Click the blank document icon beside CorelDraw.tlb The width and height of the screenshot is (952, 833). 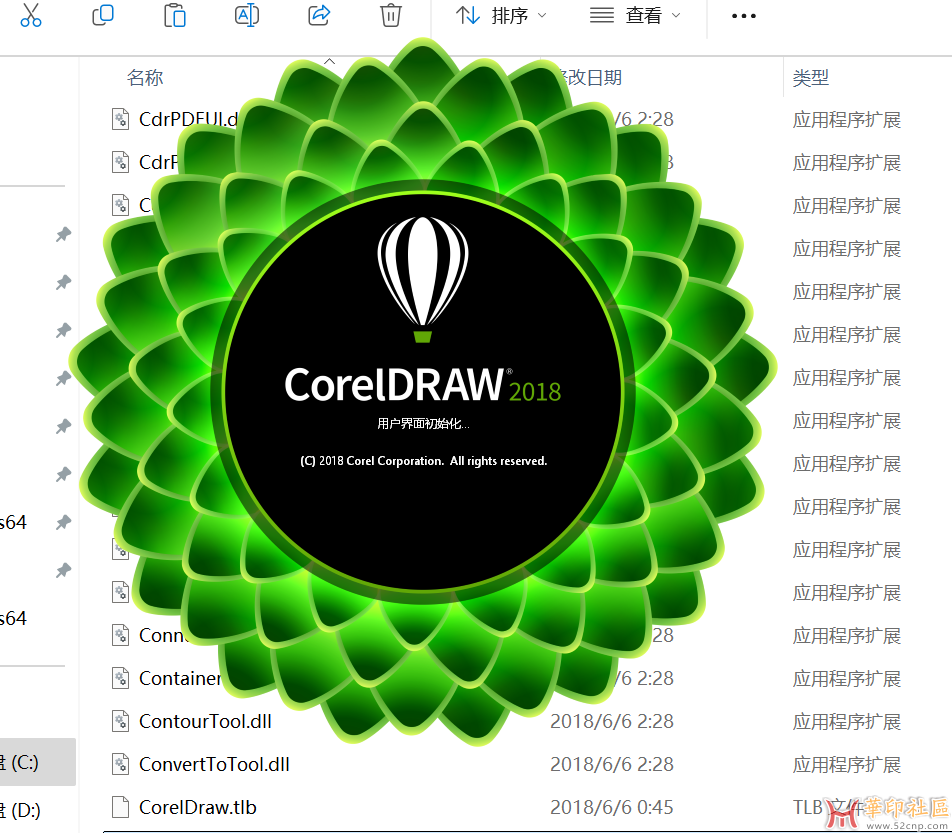(x=121, y=808)
